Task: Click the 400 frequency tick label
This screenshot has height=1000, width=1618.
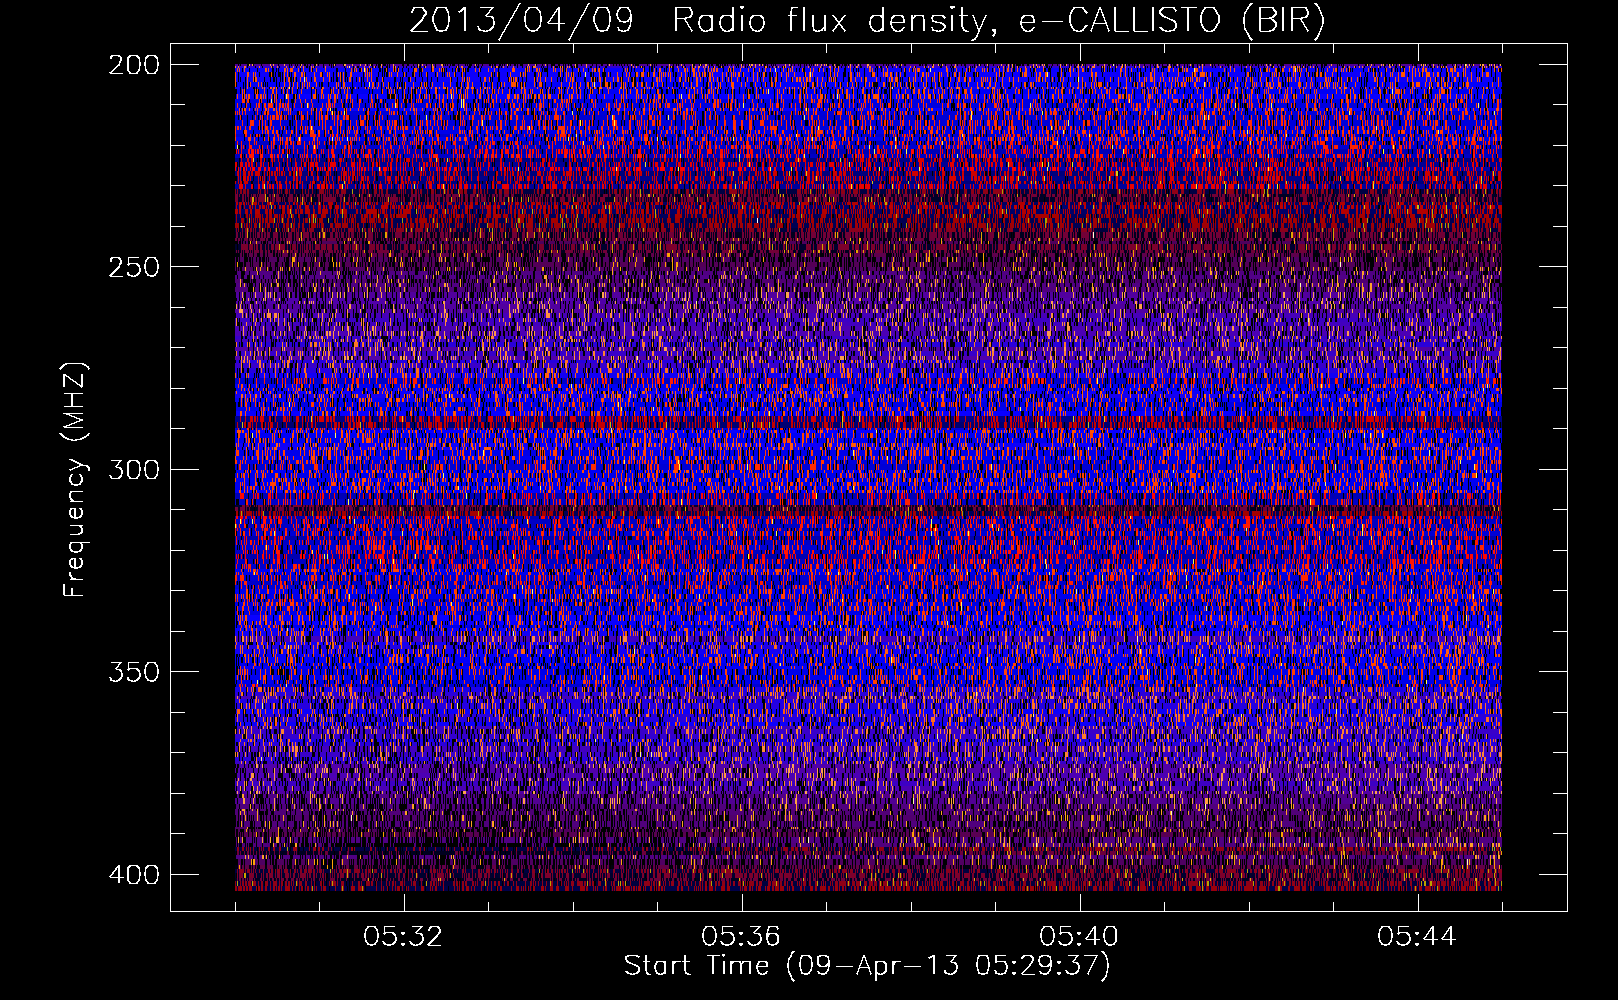Action: tap(133, 874)
